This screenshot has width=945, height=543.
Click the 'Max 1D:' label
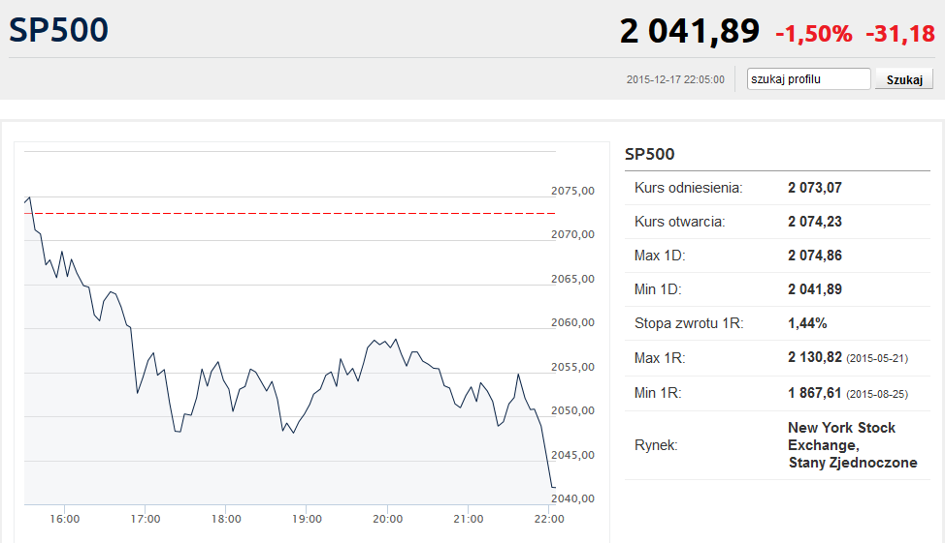click(x=660, y=256)
